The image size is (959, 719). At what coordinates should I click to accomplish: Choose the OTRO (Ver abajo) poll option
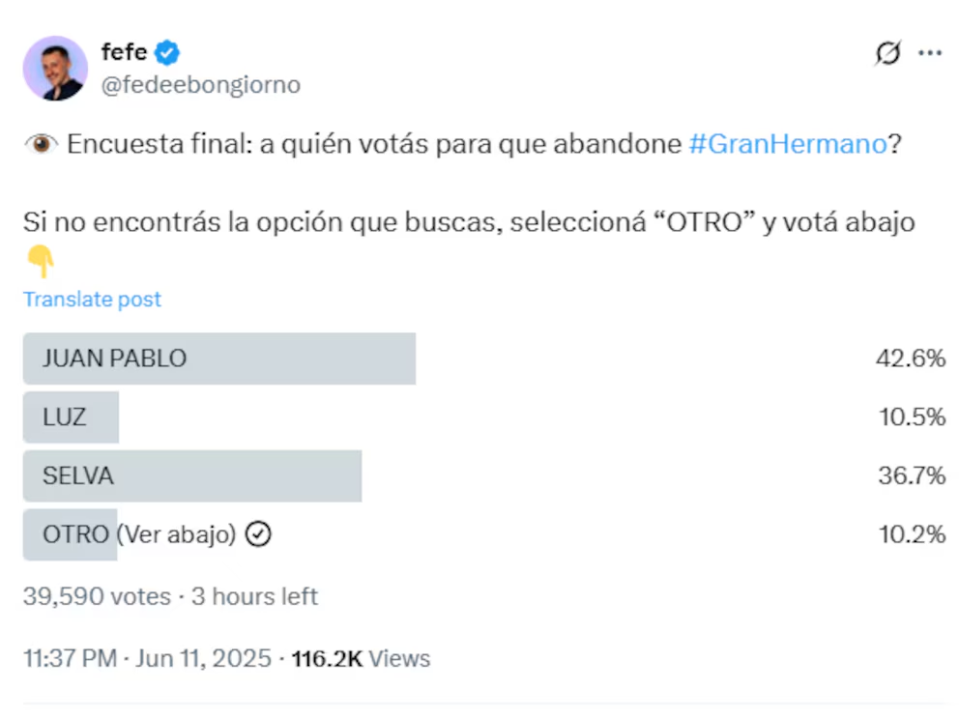[139, 535]
